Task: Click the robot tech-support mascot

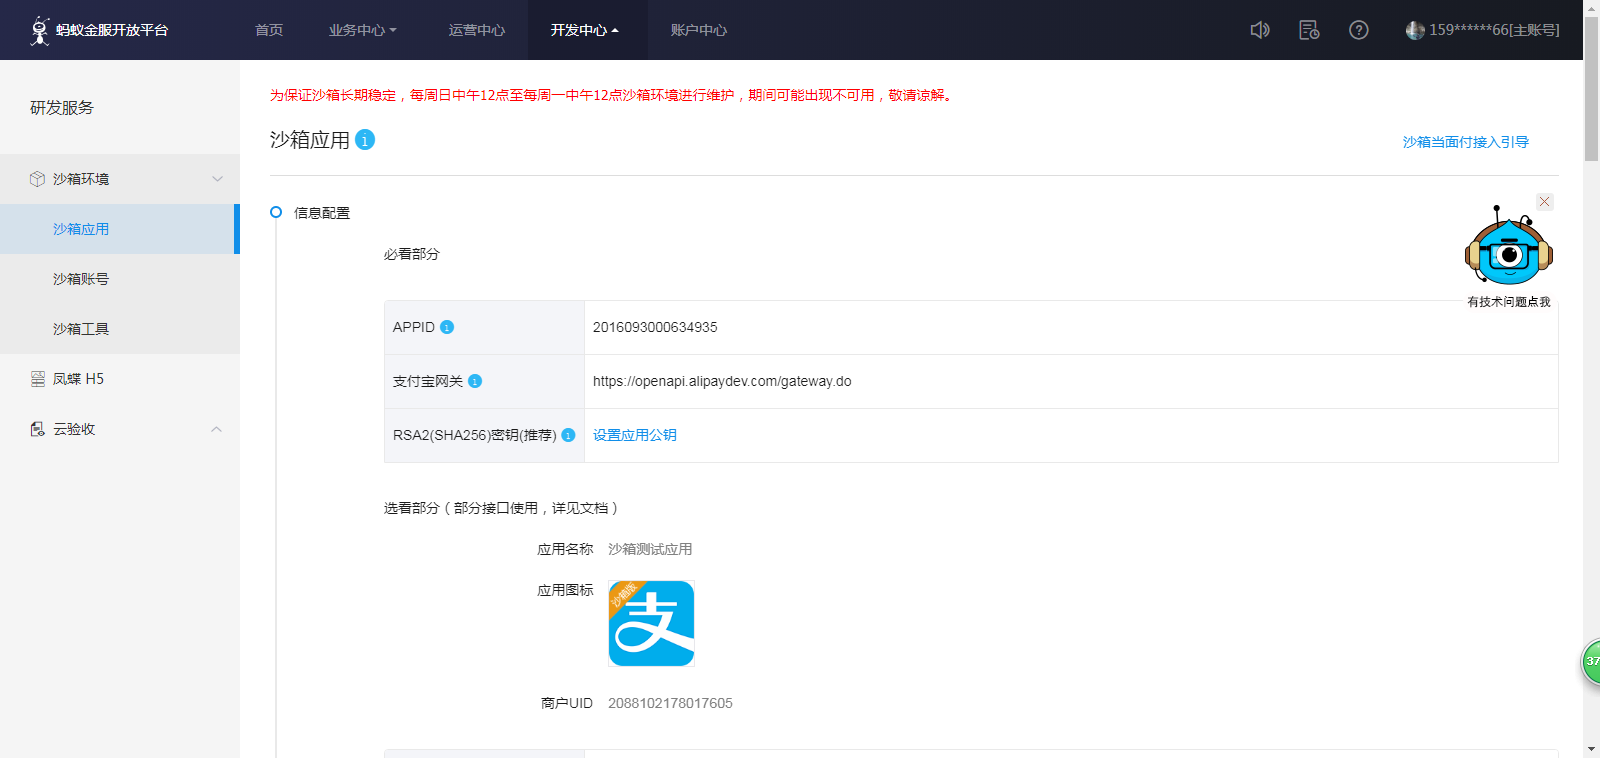Action: coord(1508,246)
